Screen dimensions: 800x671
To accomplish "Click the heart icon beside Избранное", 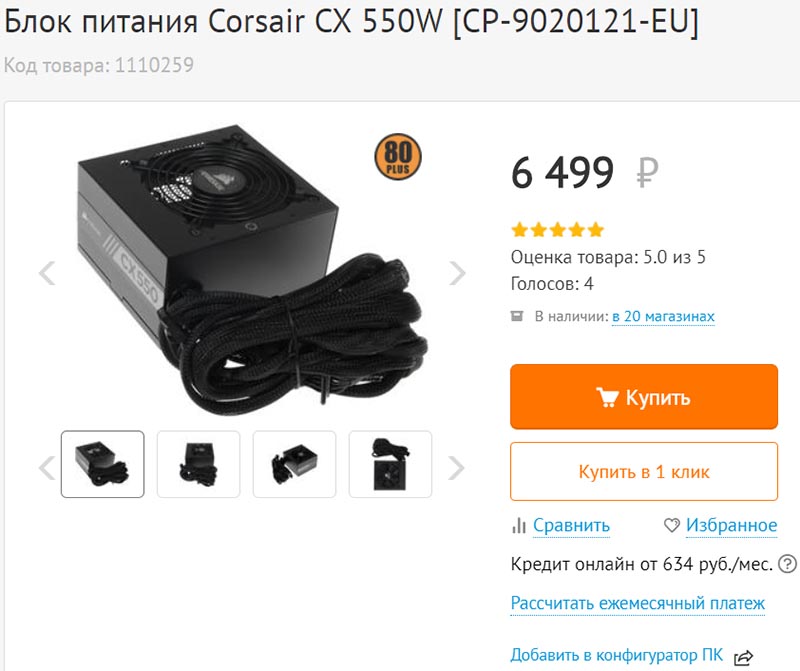I will coord(671,525).
